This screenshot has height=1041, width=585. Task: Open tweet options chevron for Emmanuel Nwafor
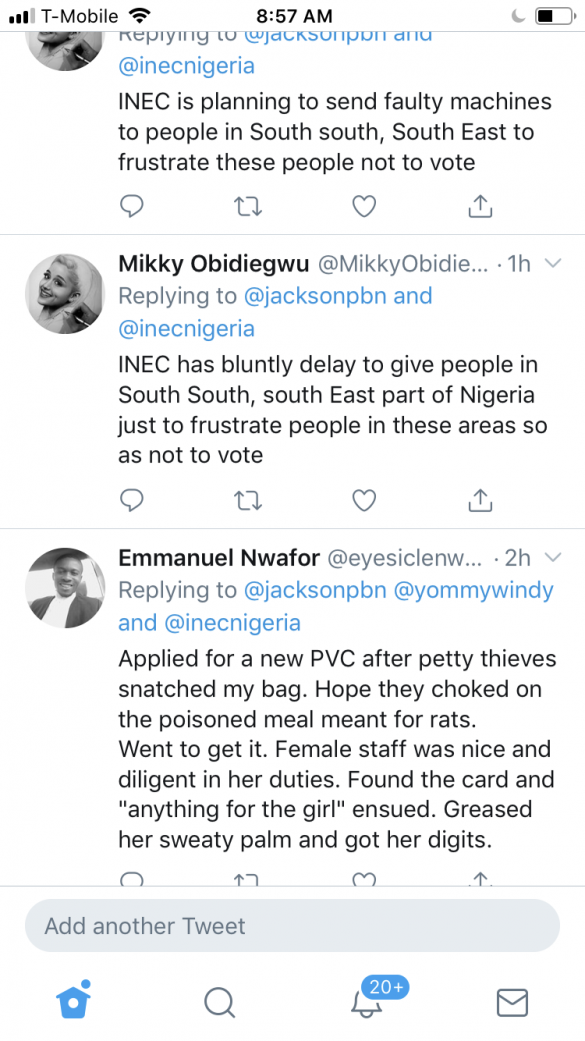point(552,557)
